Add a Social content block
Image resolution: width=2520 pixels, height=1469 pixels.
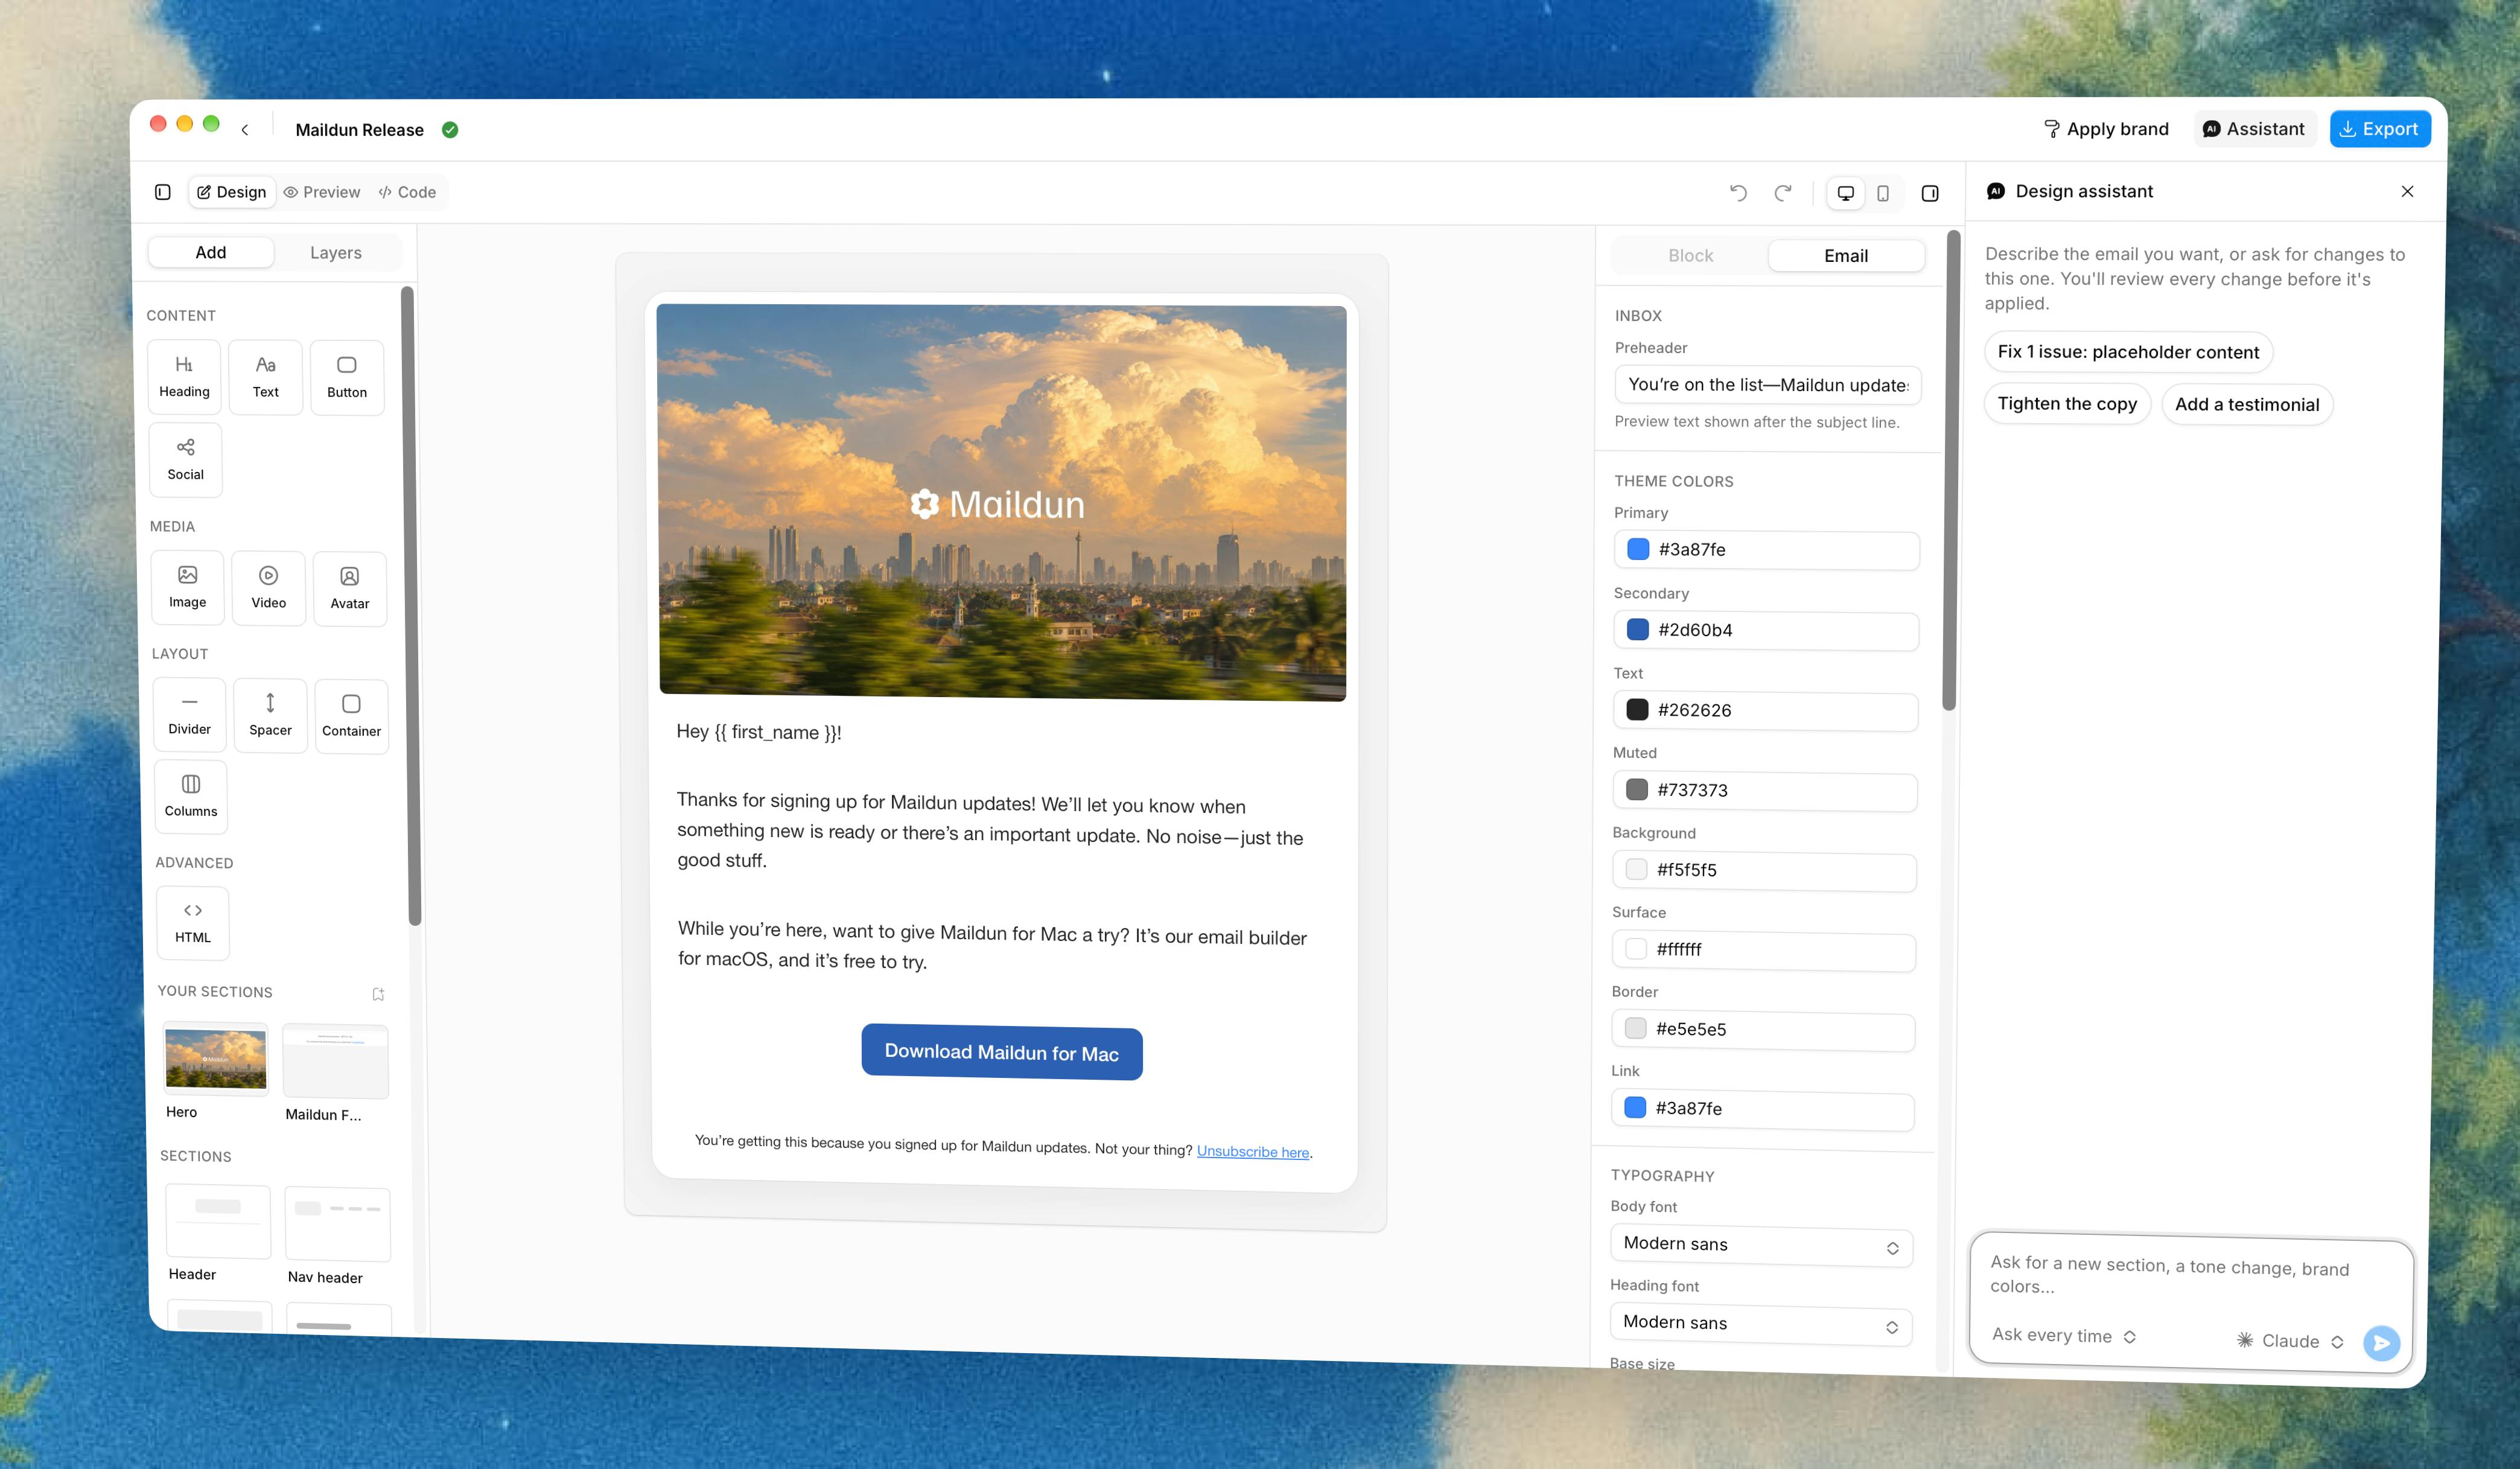(x=185, y=460)
